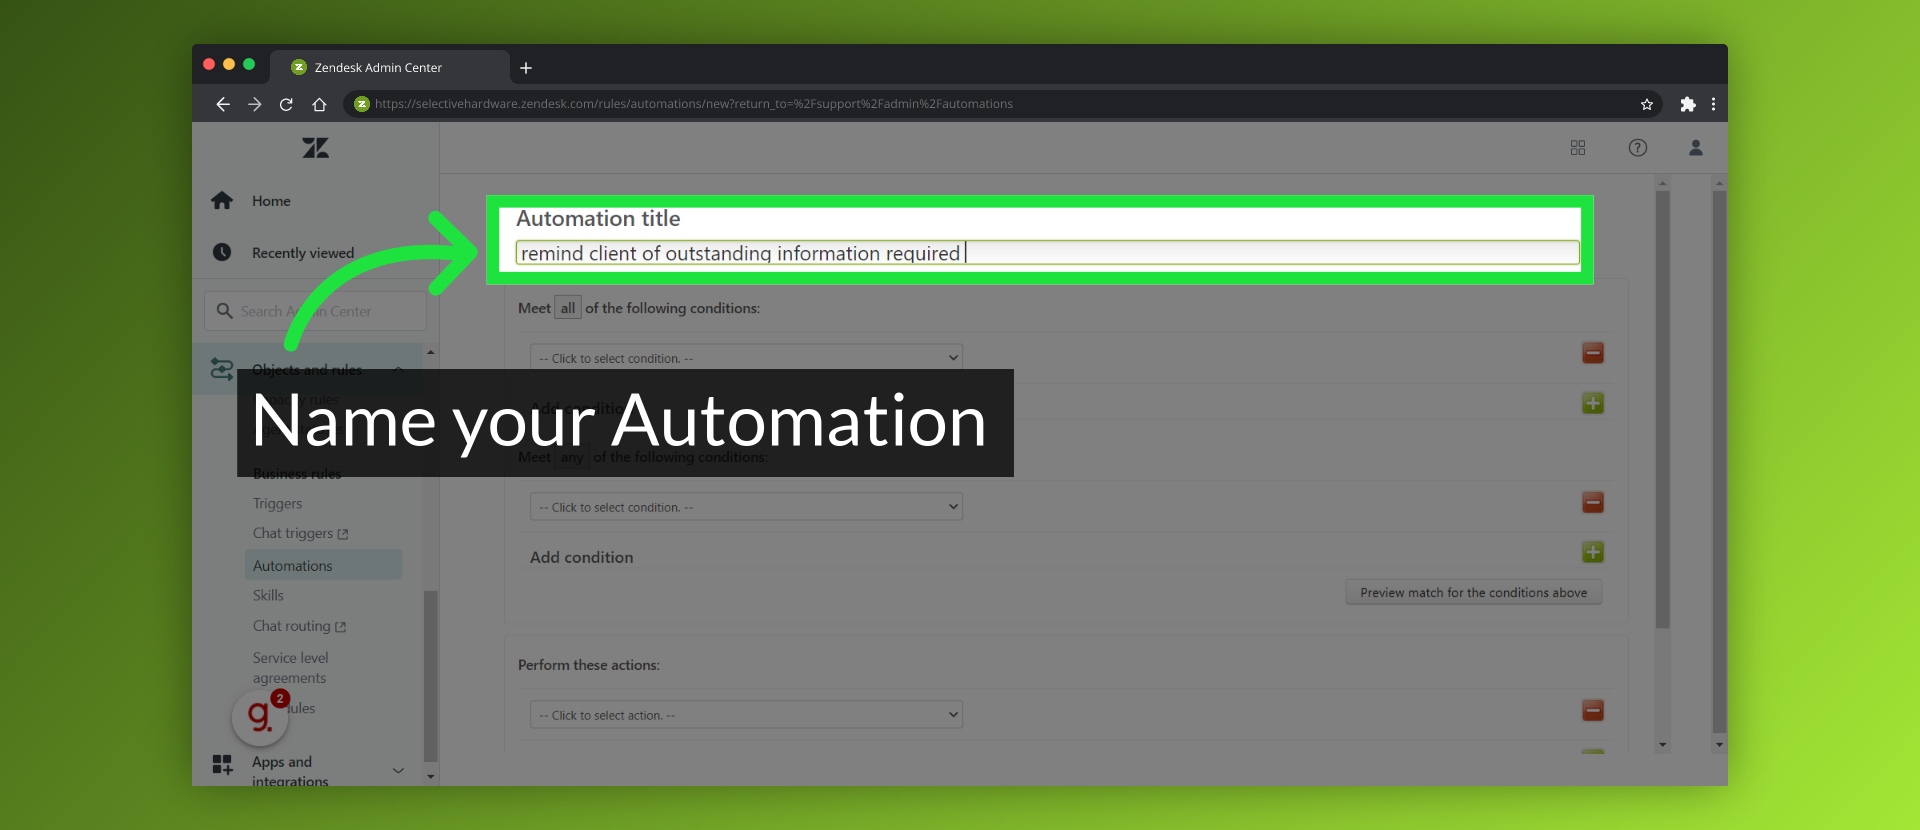Reload the page with refresh icon
The image size is (1920, 830).
point(286,104)
